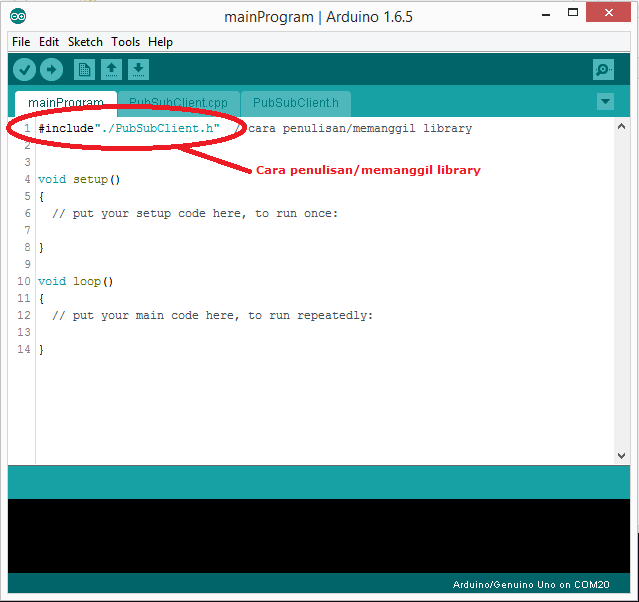The image size is (639, 602).
Task: Open the Serial Monitor magnifier icon
Action: pyautogui.click(x=603, y=70)
